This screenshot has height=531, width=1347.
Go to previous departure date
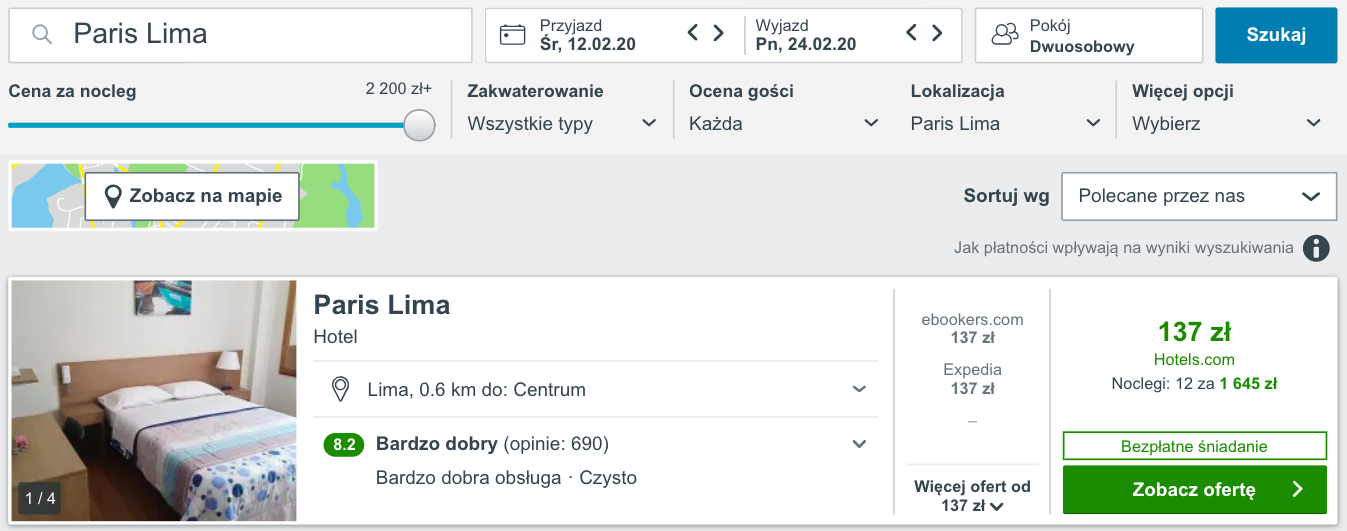pyautogui.click(x=912, y=33)
